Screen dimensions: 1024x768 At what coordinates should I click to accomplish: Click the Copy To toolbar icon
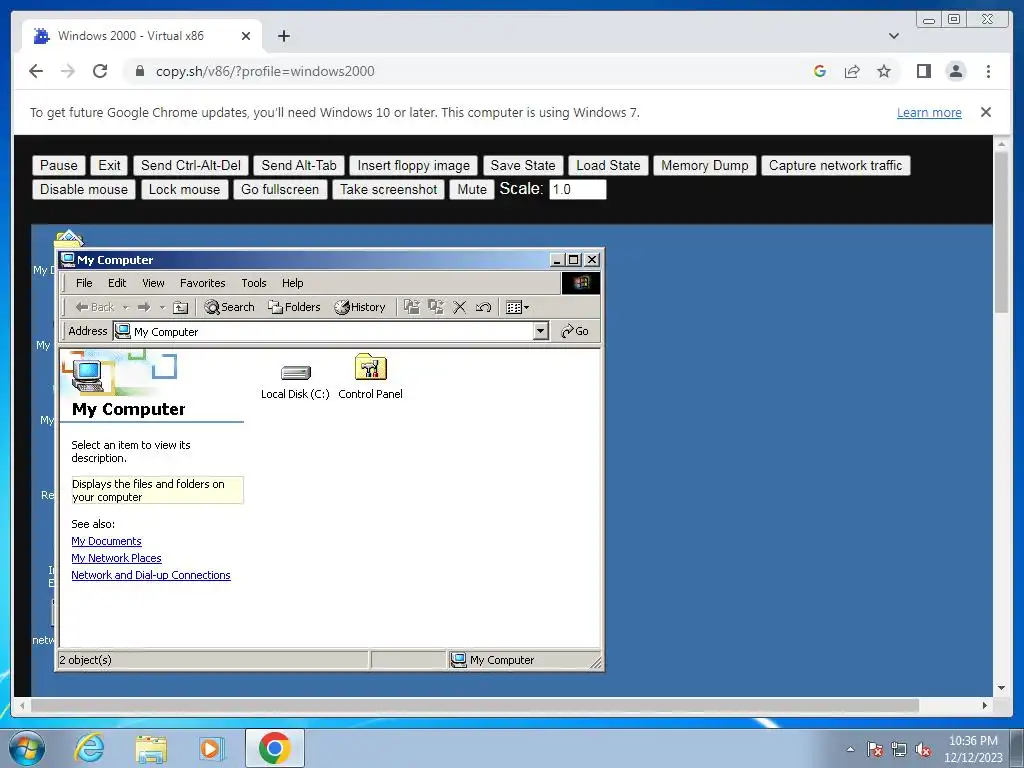coord(436,307)
